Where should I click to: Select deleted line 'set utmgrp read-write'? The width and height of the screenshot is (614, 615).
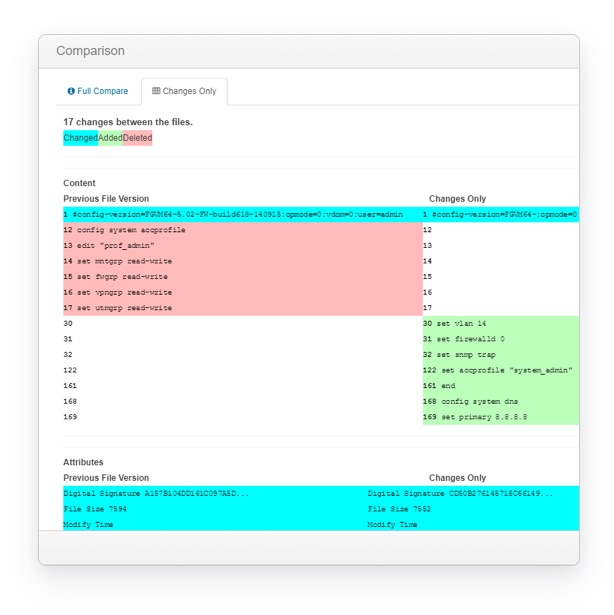tap(243, 308)
